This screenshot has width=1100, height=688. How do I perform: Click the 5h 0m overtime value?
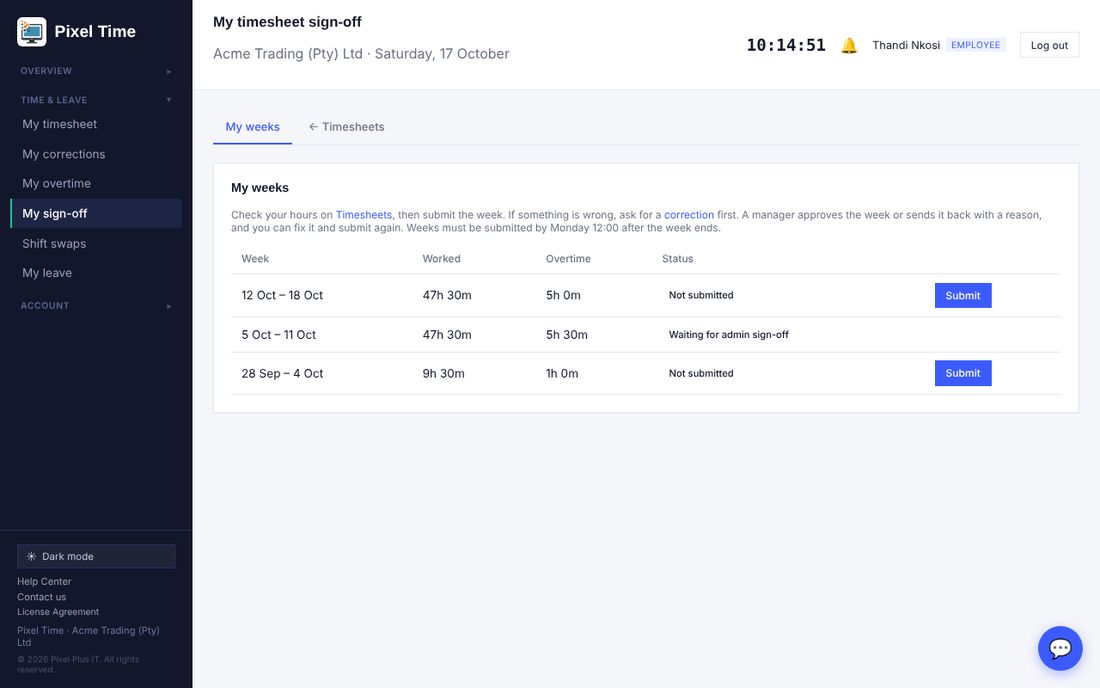[x=563, y=295]
